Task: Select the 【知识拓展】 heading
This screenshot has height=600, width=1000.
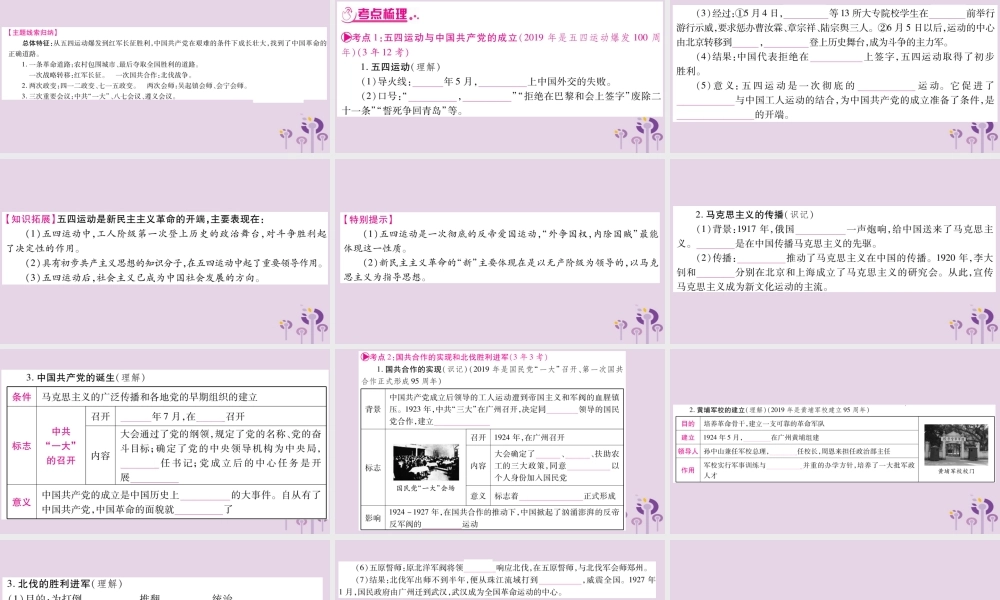Action: pos(29,219)
